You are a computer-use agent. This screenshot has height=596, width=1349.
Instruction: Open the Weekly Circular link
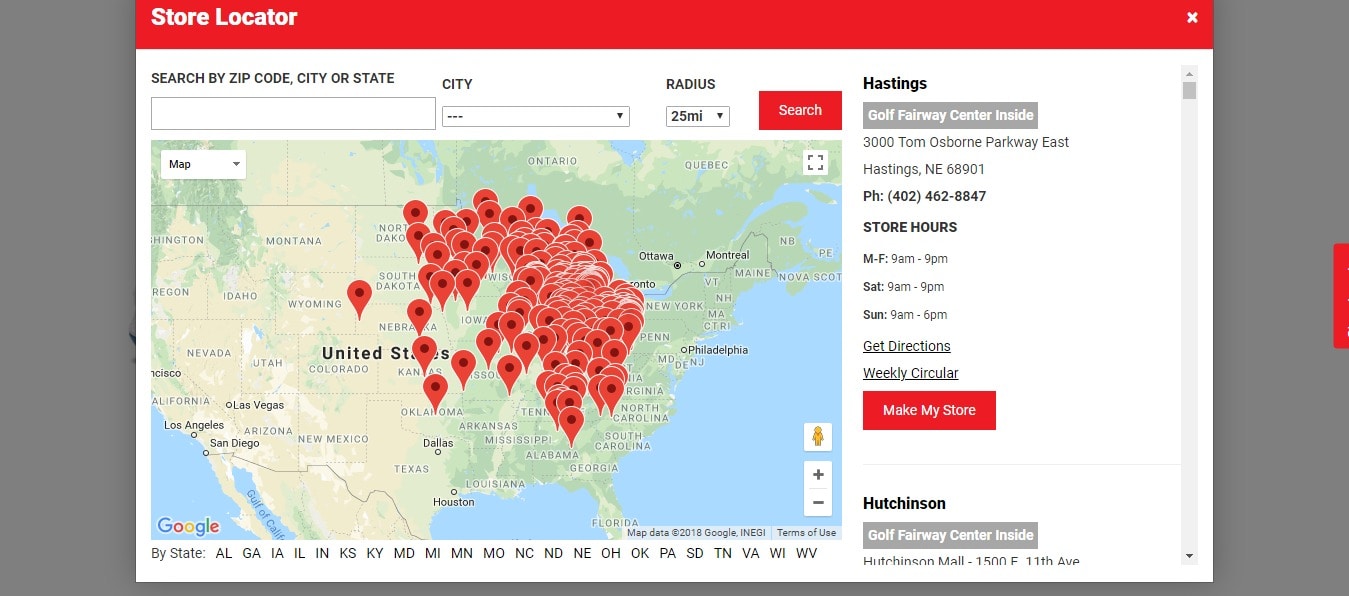[911, 373]
